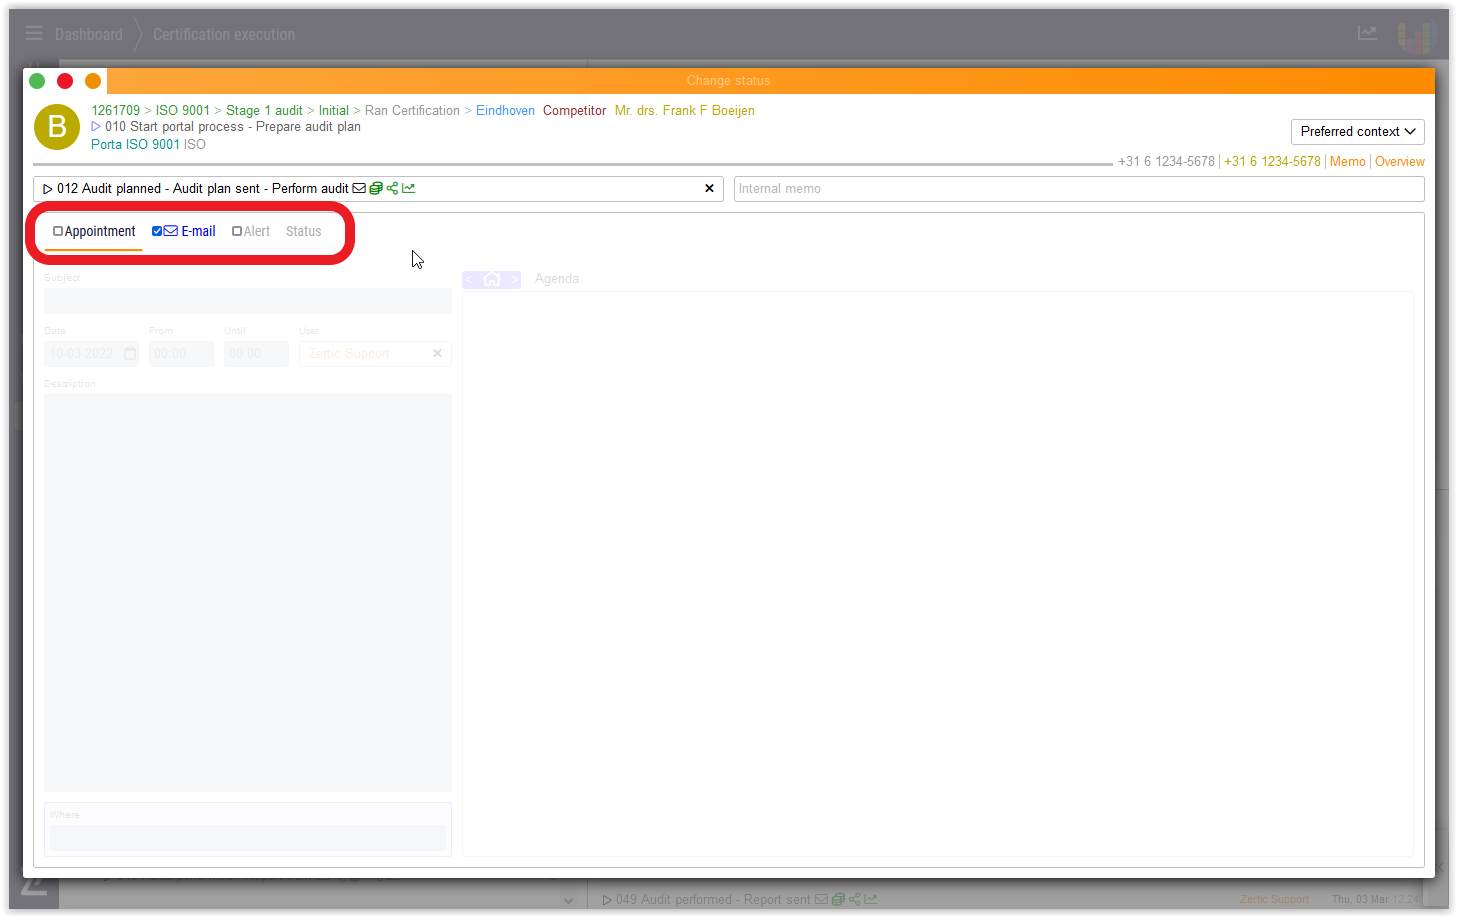Image resolution: width=1457 pixels, height=917 pixels.
Task: Open the Zertic Support user dropdown
Action: tap(365, 354)
